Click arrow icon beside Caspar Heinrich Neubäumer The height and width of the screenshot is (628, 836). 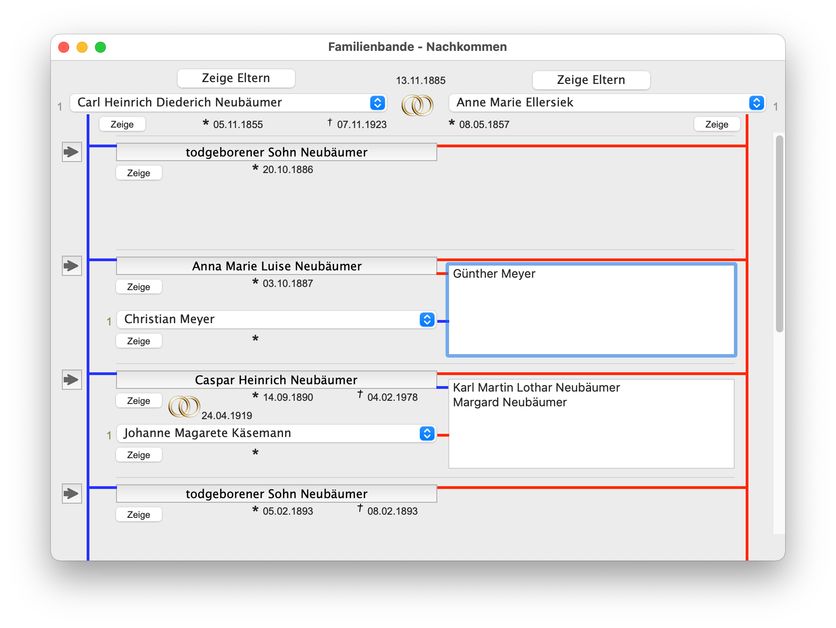72,380
